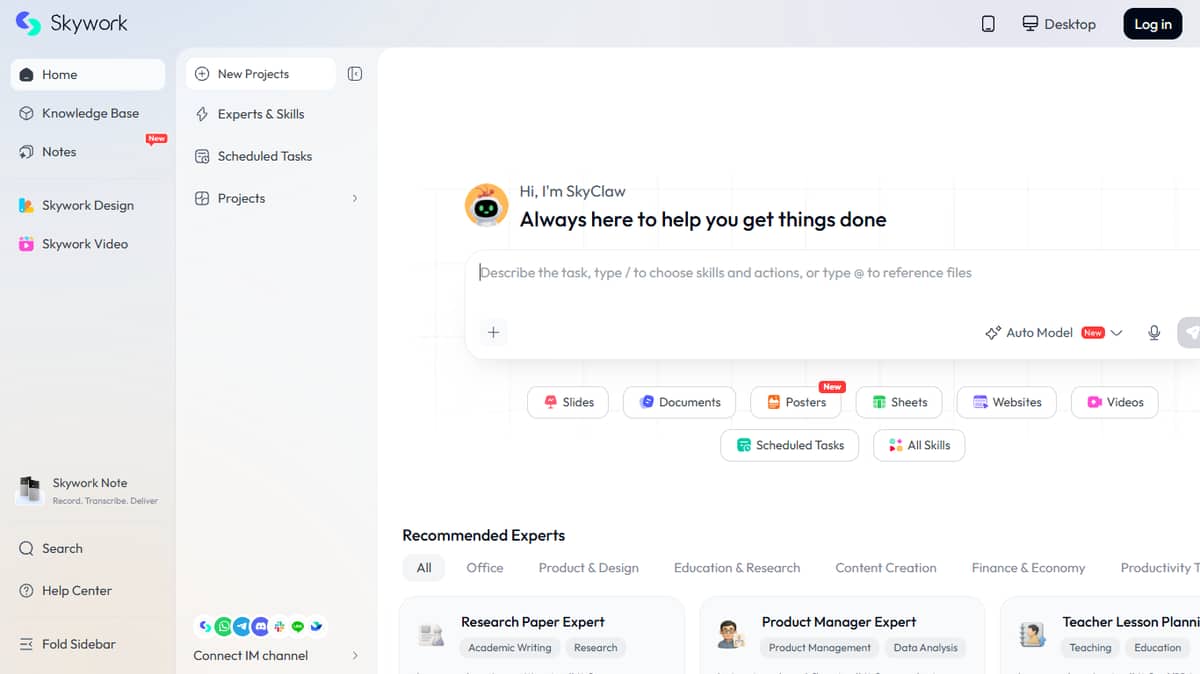The width and height of the screenshot is (1200, 674).
Task: Select the Scheduled Tasks chip
Action: pyautogui.click(x=790, y=445)
